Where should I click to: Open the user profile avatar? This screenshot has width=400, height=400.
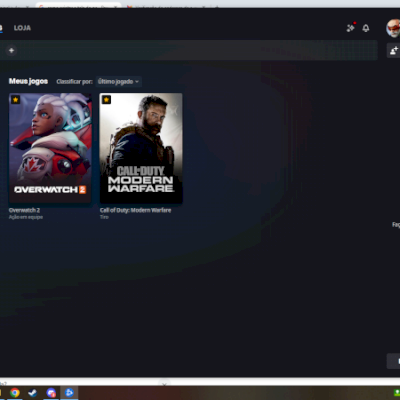coord(393,28)
